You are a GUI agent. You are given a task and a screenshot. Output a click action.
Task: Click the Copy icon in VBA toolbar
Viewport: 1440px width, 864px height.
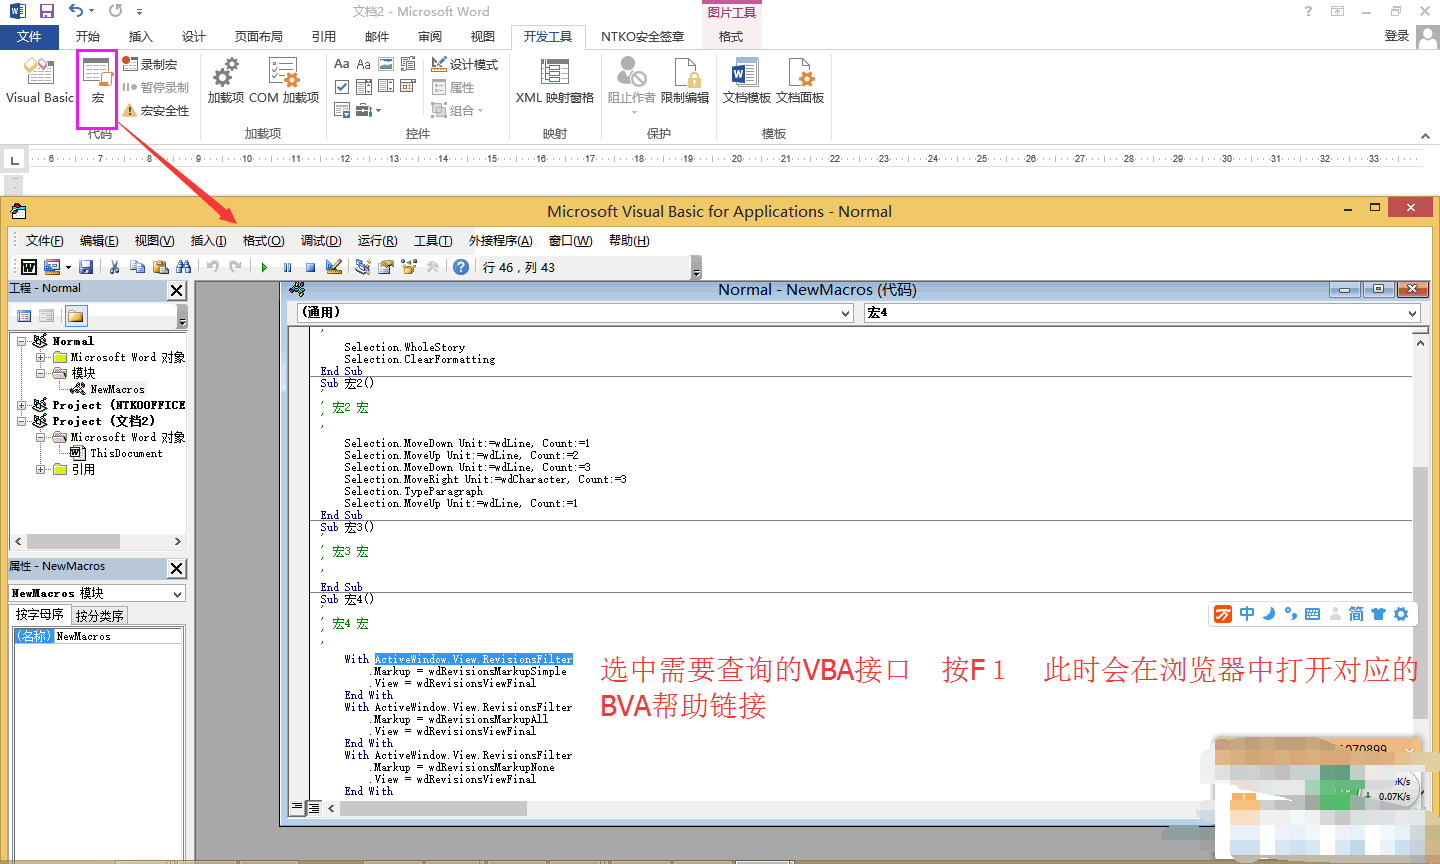tap(137, 267)
